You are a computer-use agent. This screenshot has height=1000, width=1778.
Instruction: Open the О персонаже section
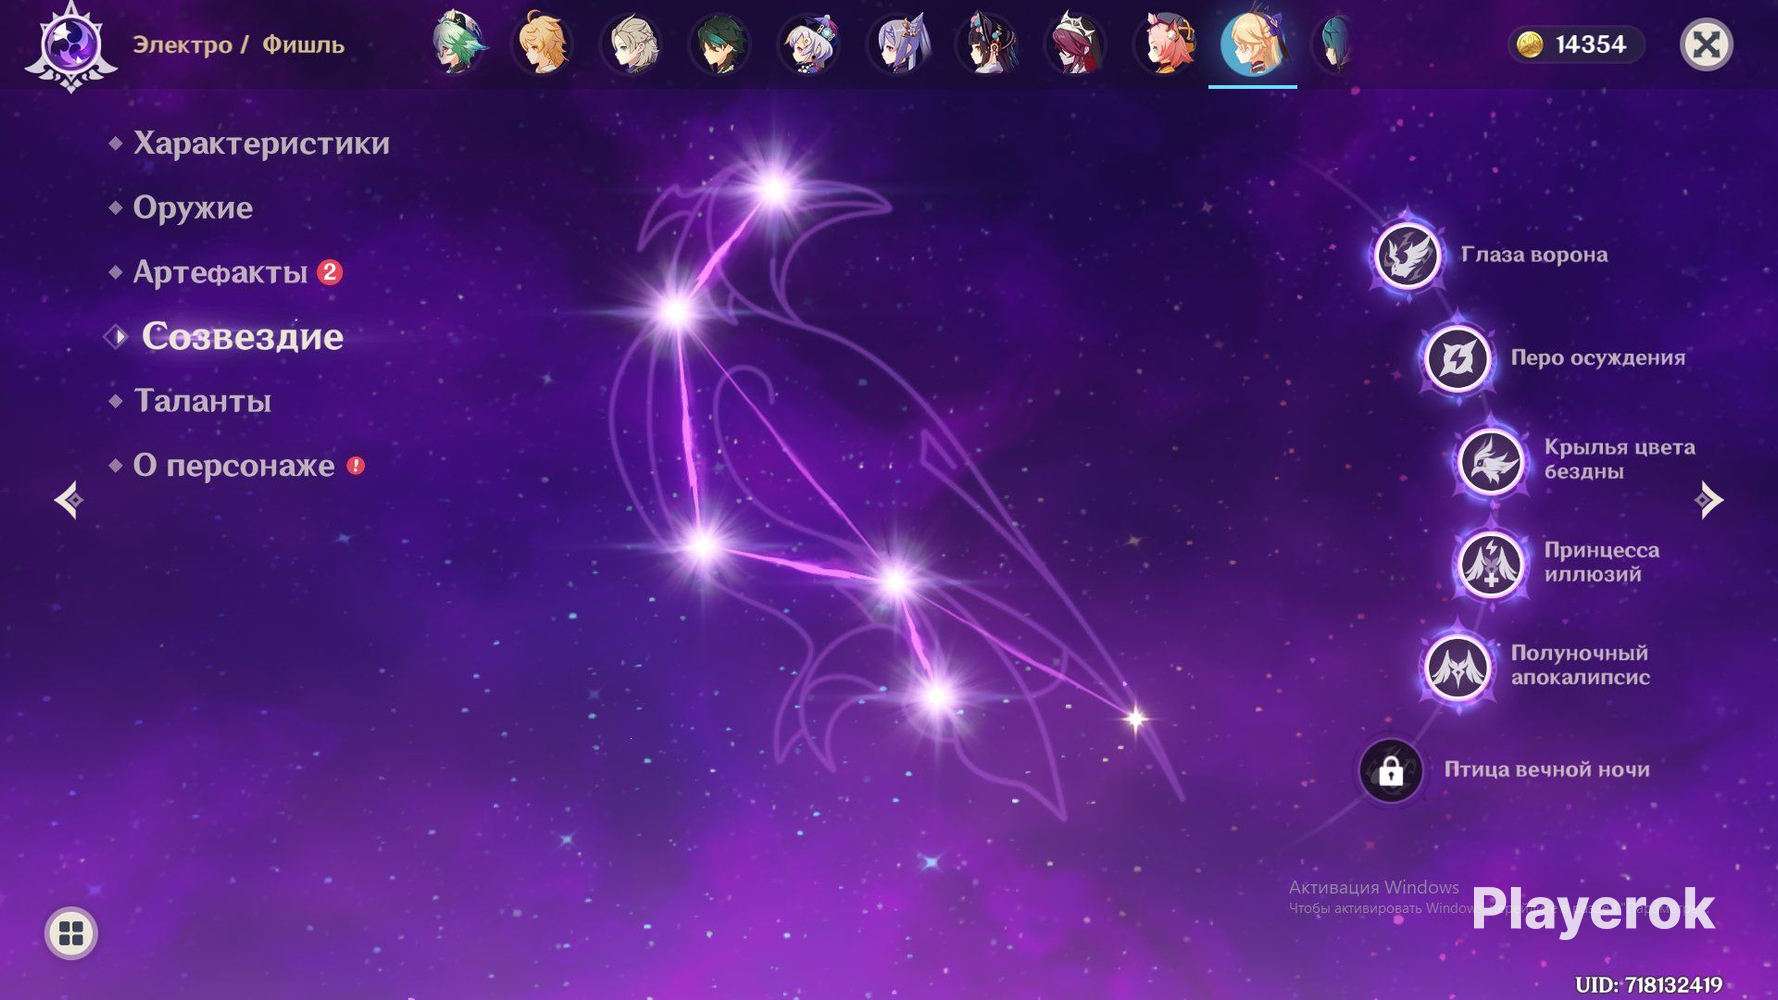coord(234,466)
